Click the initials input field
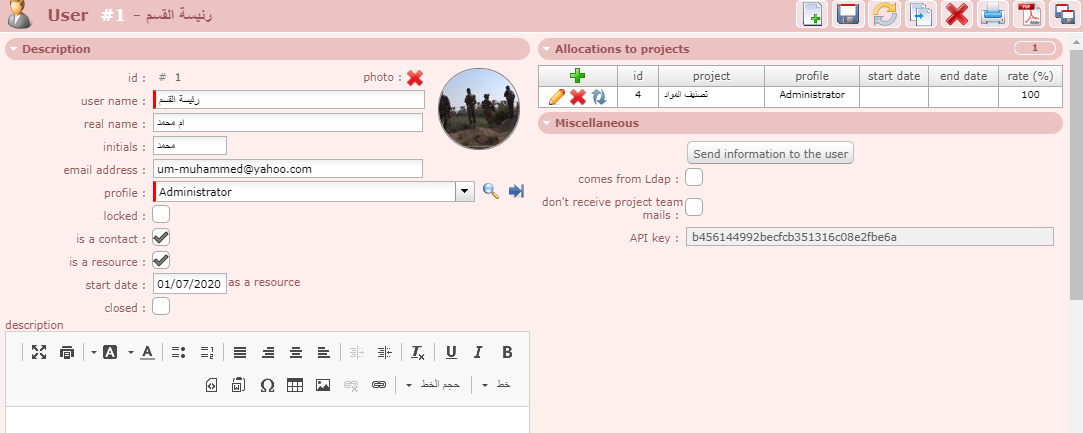Viewport: 1083px width, 433px height. pyautogui.click(x=190, y=146)
